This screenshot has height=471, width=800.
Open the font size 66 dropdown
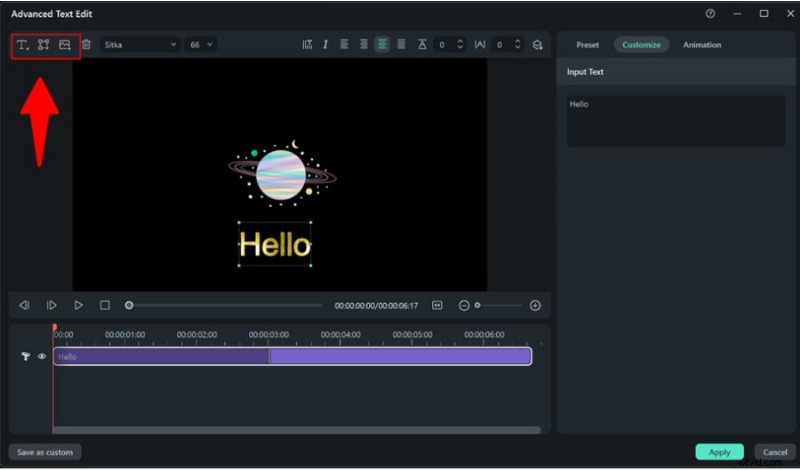click(201, 45)
